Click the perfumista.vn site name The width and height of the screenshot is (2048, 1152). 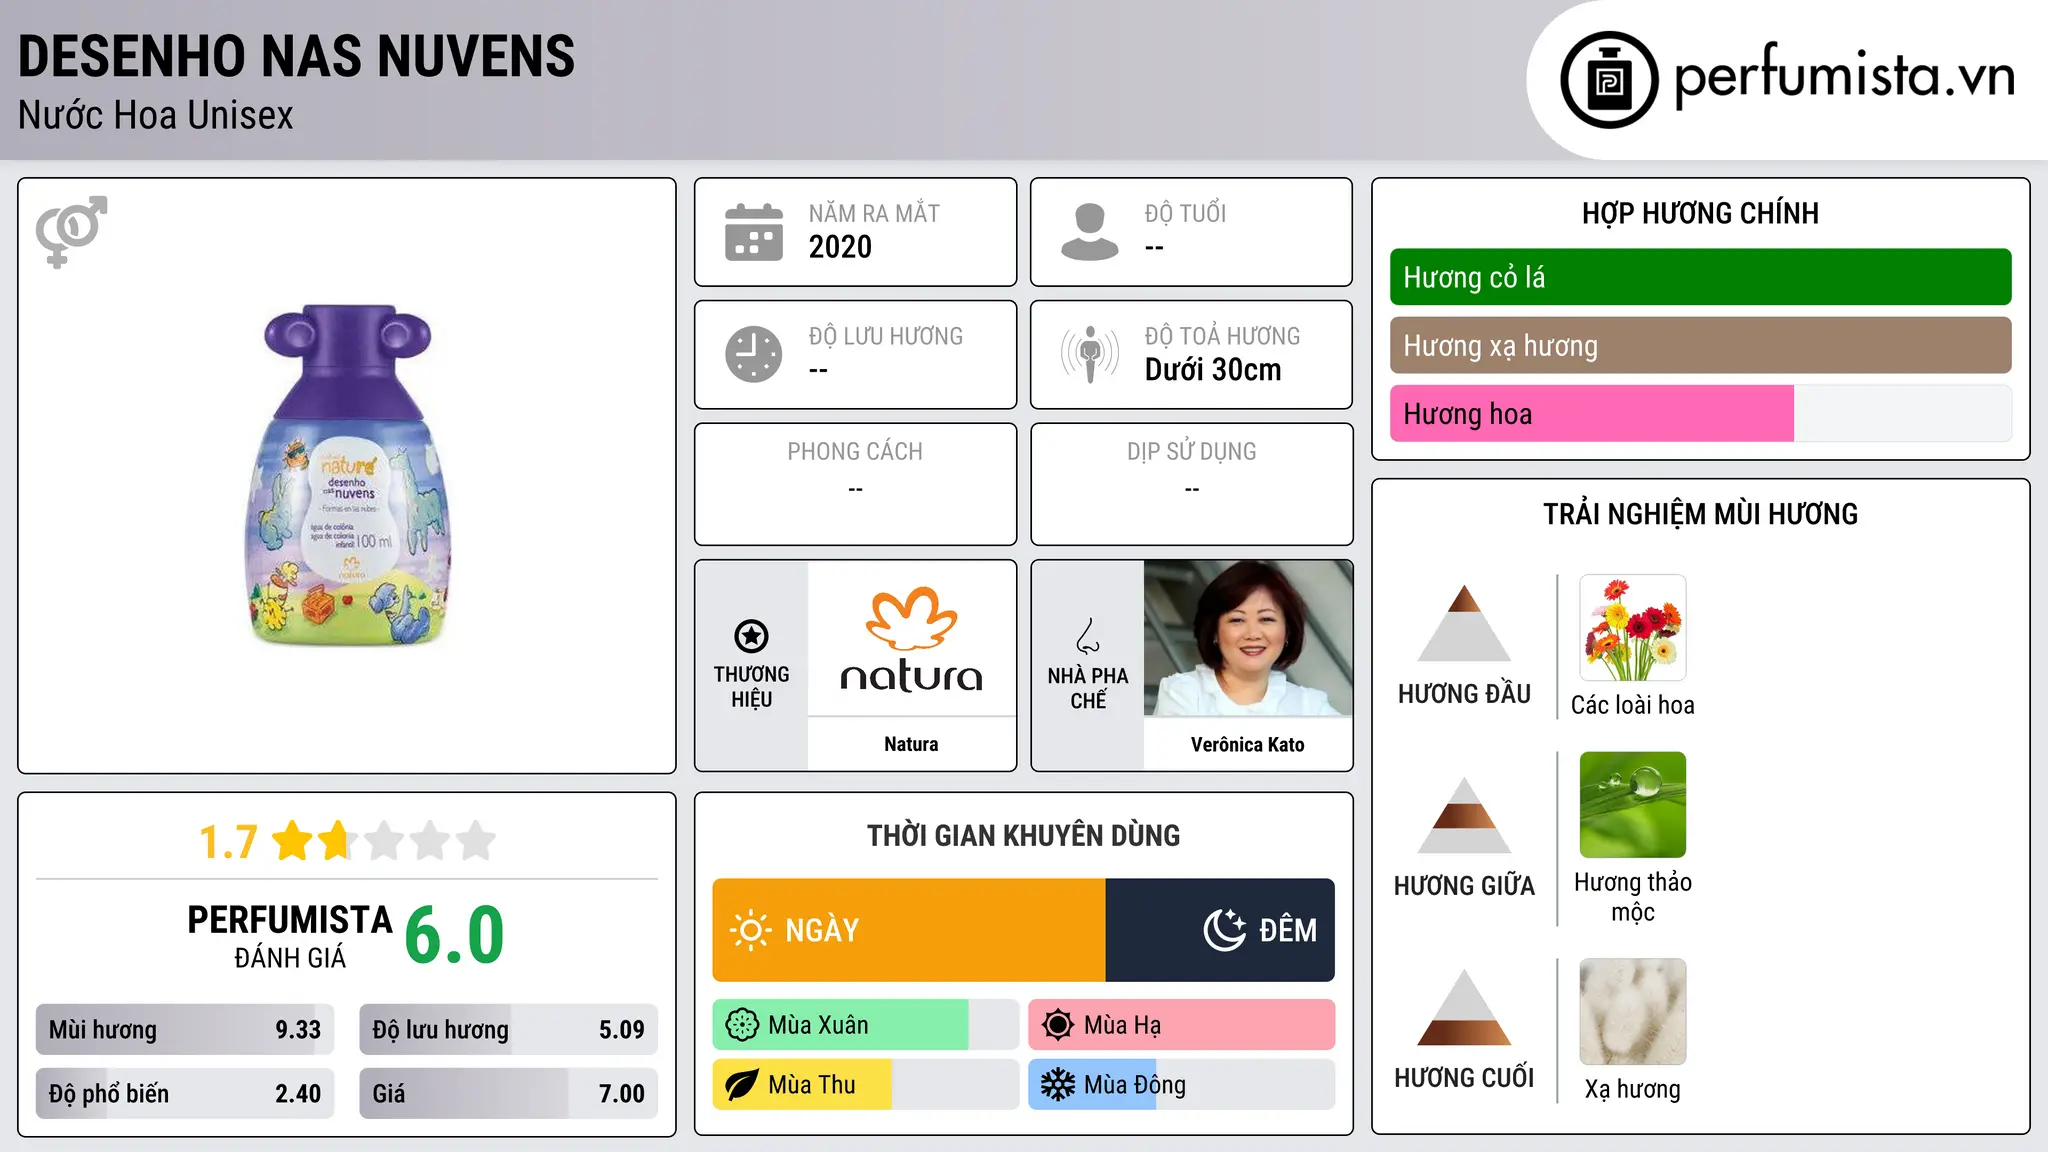(x=1845, y=75)
